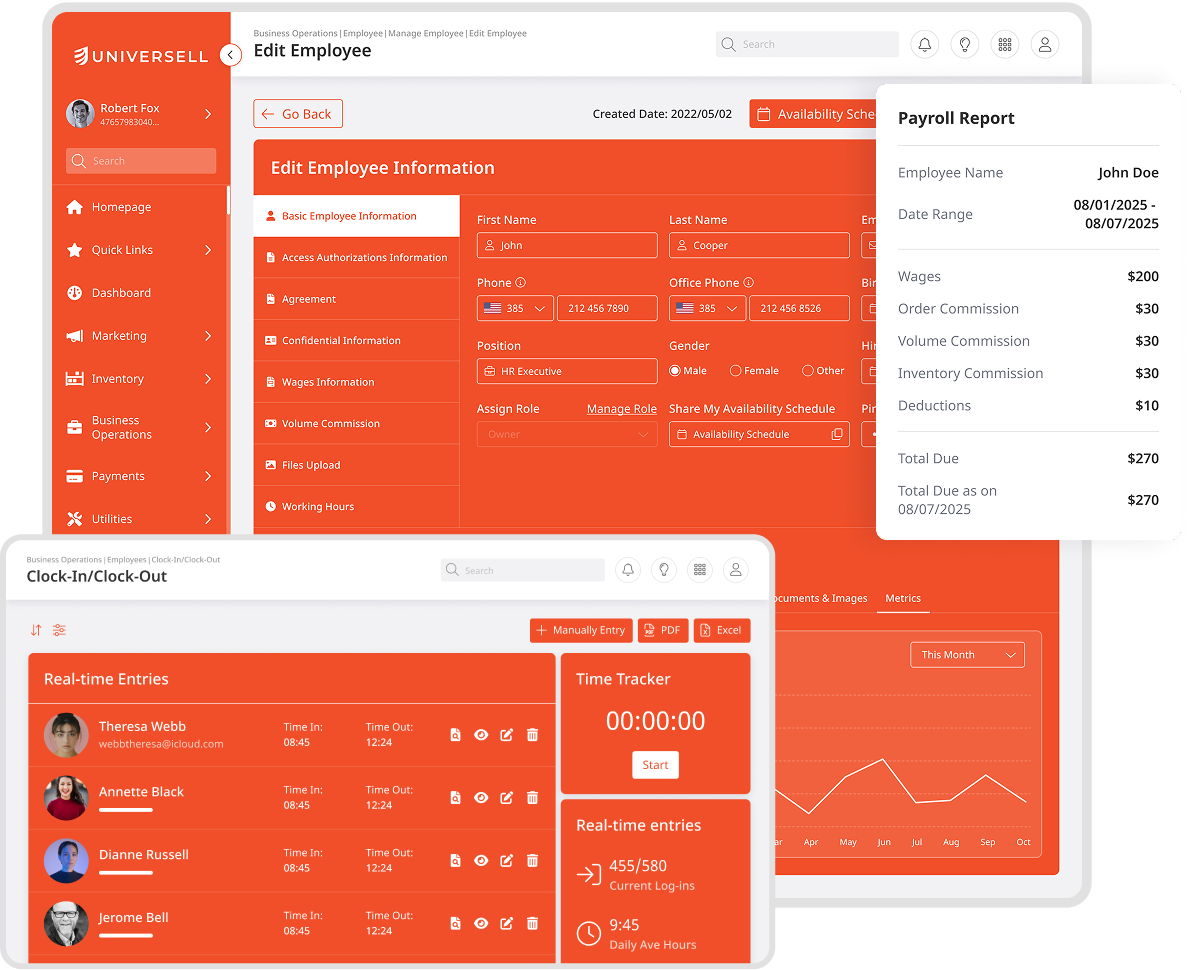Expand Inventory menu in the sidebar
The image size is (1194, 970).
click(208, 378)
